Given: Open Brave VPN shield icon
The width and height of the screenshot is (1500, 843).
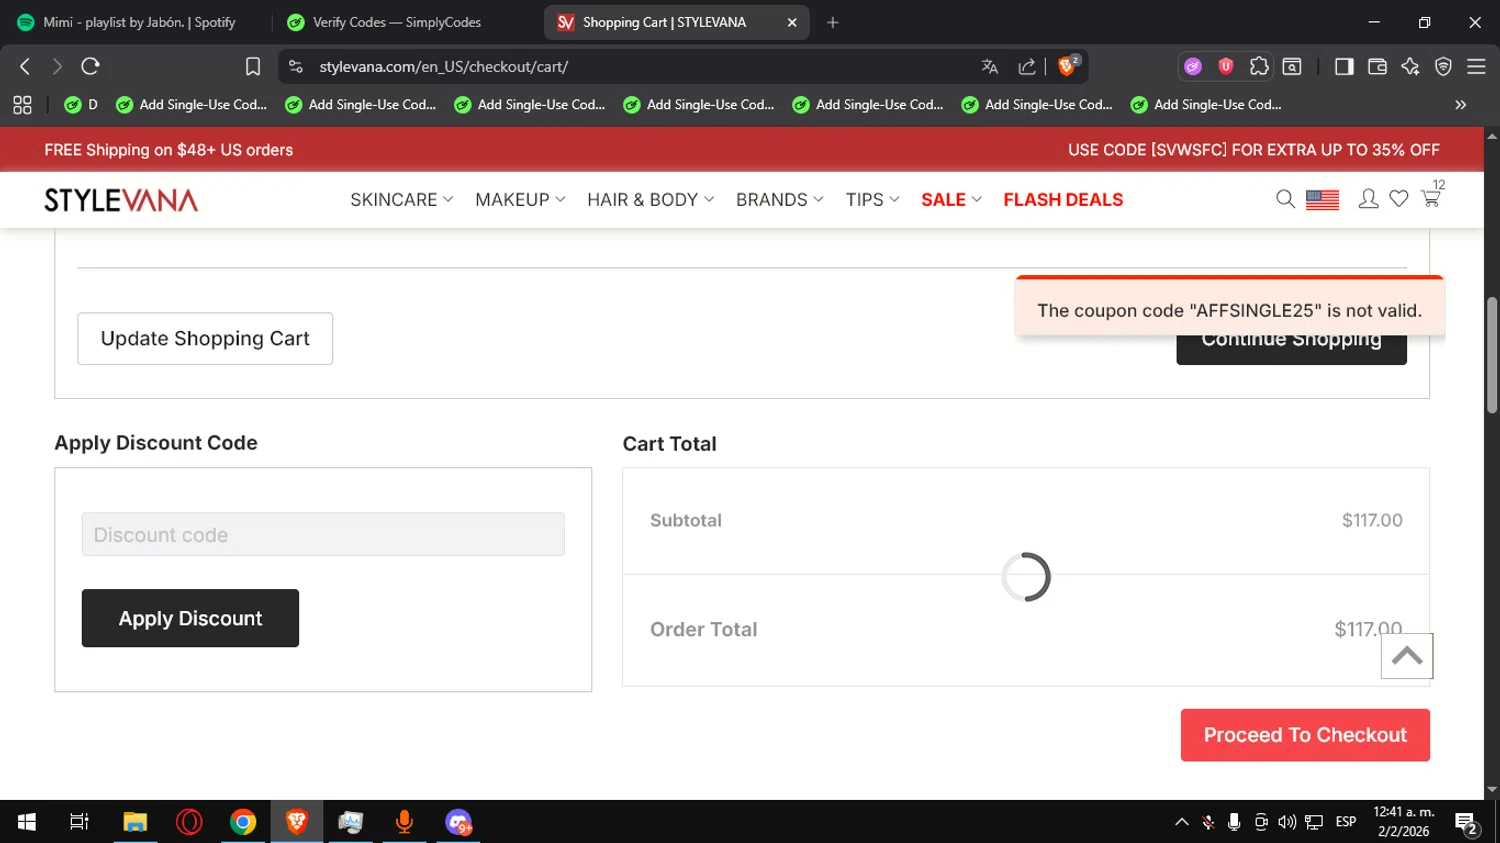Looking at the screenshot, I should click(x=1443, y=66).
